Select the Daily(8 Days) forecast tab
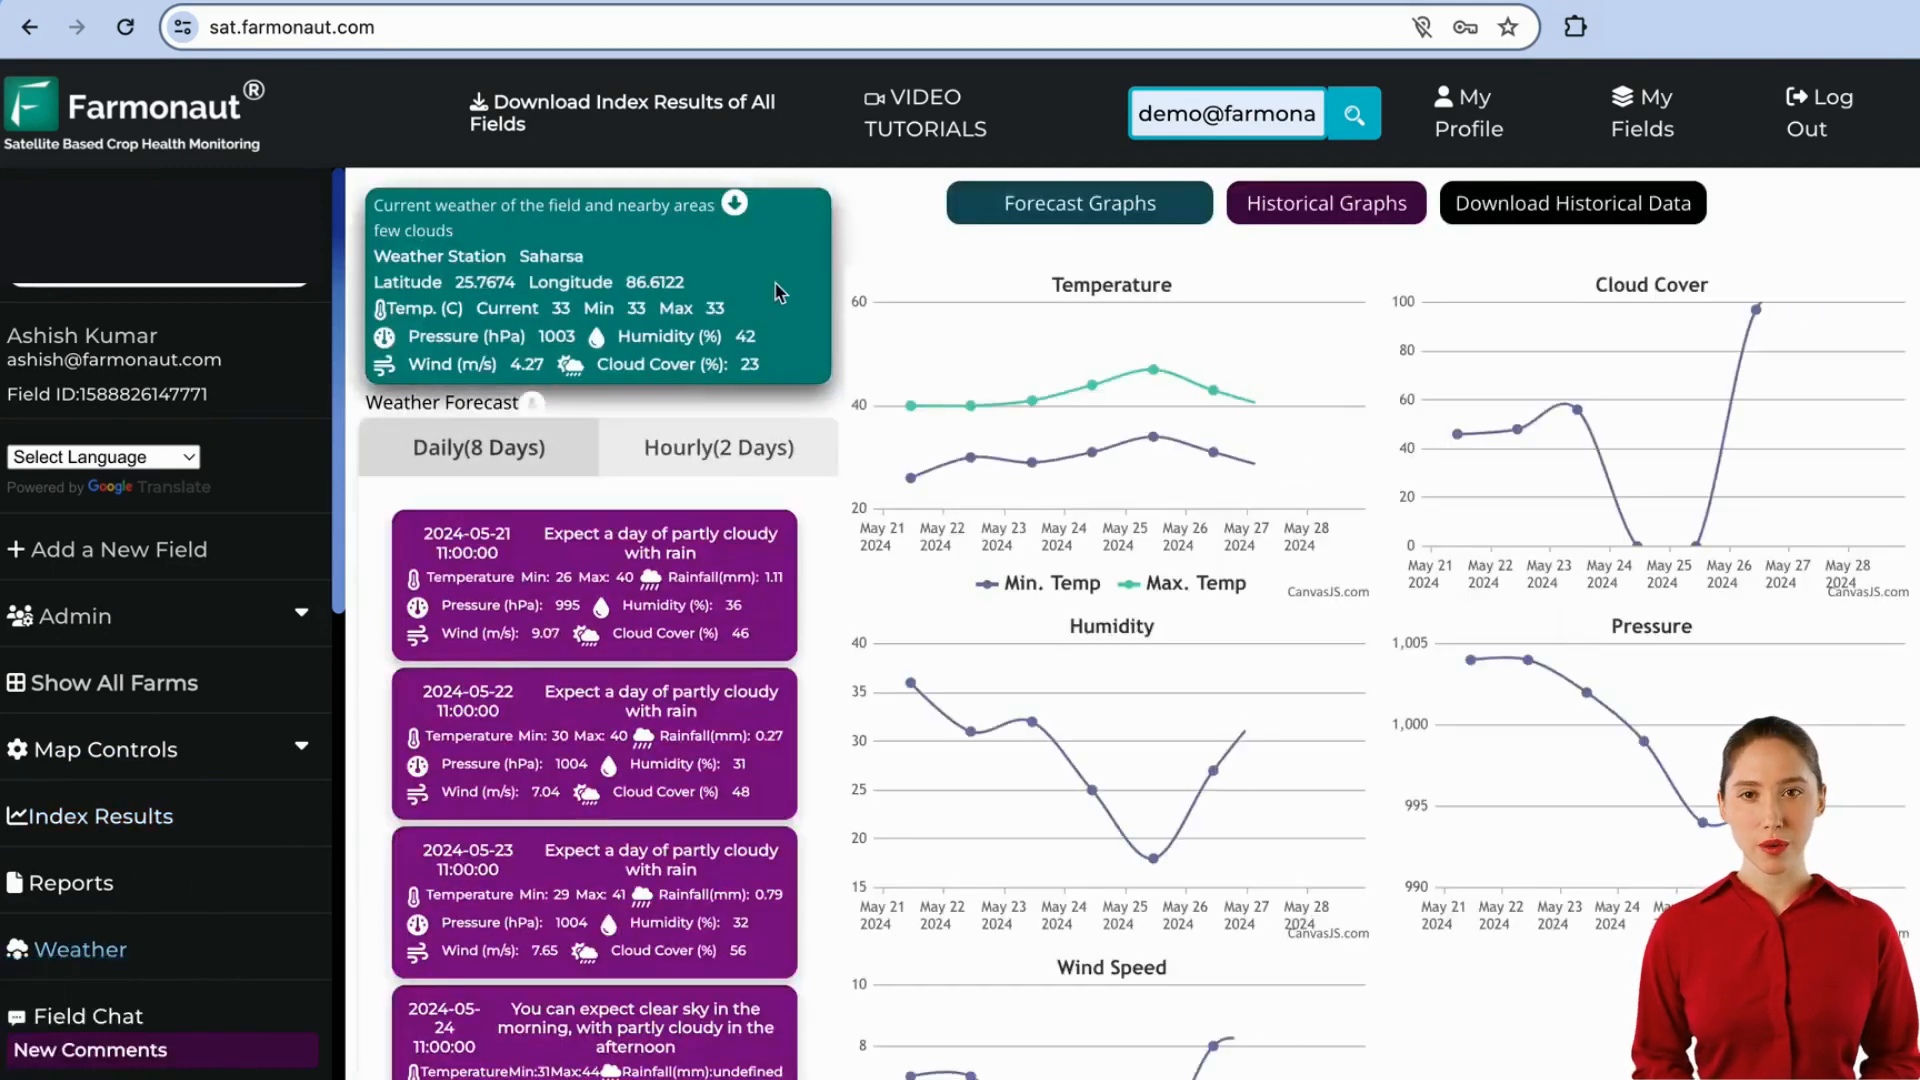This screenshot has height=1080, width=1920. click(x=480, y=447)
